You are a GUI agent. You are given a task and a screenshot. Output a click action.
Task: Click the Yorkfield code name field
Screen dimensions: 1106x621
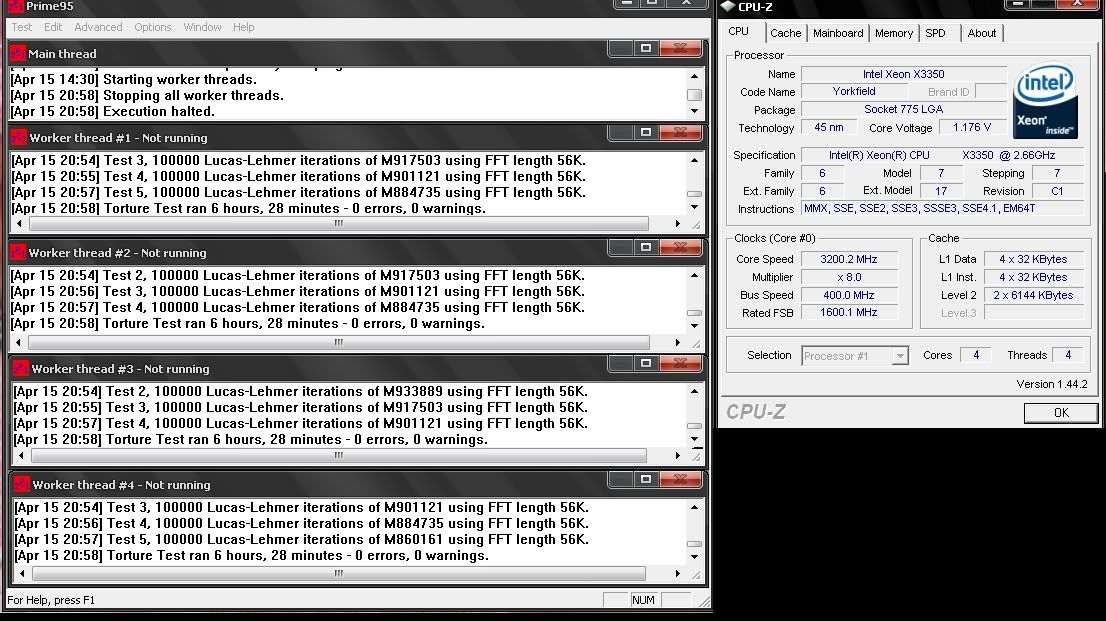click(x=854, y=92)
